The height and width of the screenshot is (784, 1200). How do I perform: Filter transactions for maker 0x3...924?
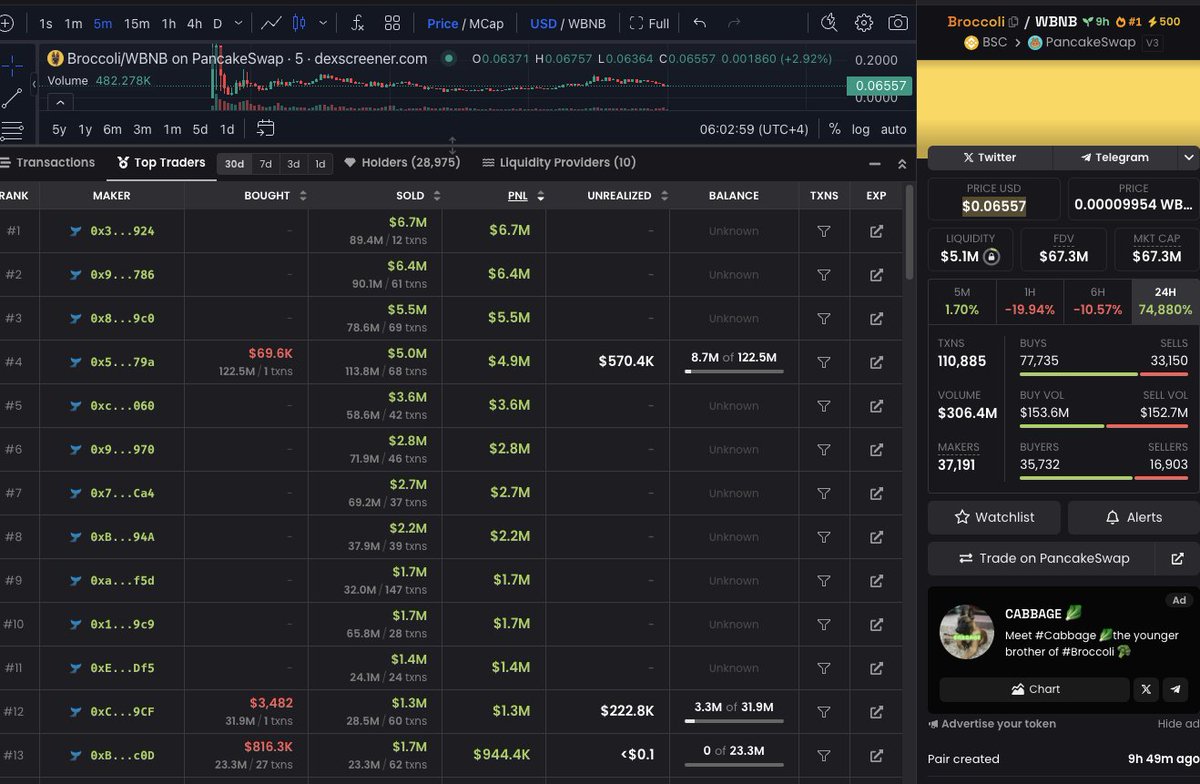[x=824, y=231]
